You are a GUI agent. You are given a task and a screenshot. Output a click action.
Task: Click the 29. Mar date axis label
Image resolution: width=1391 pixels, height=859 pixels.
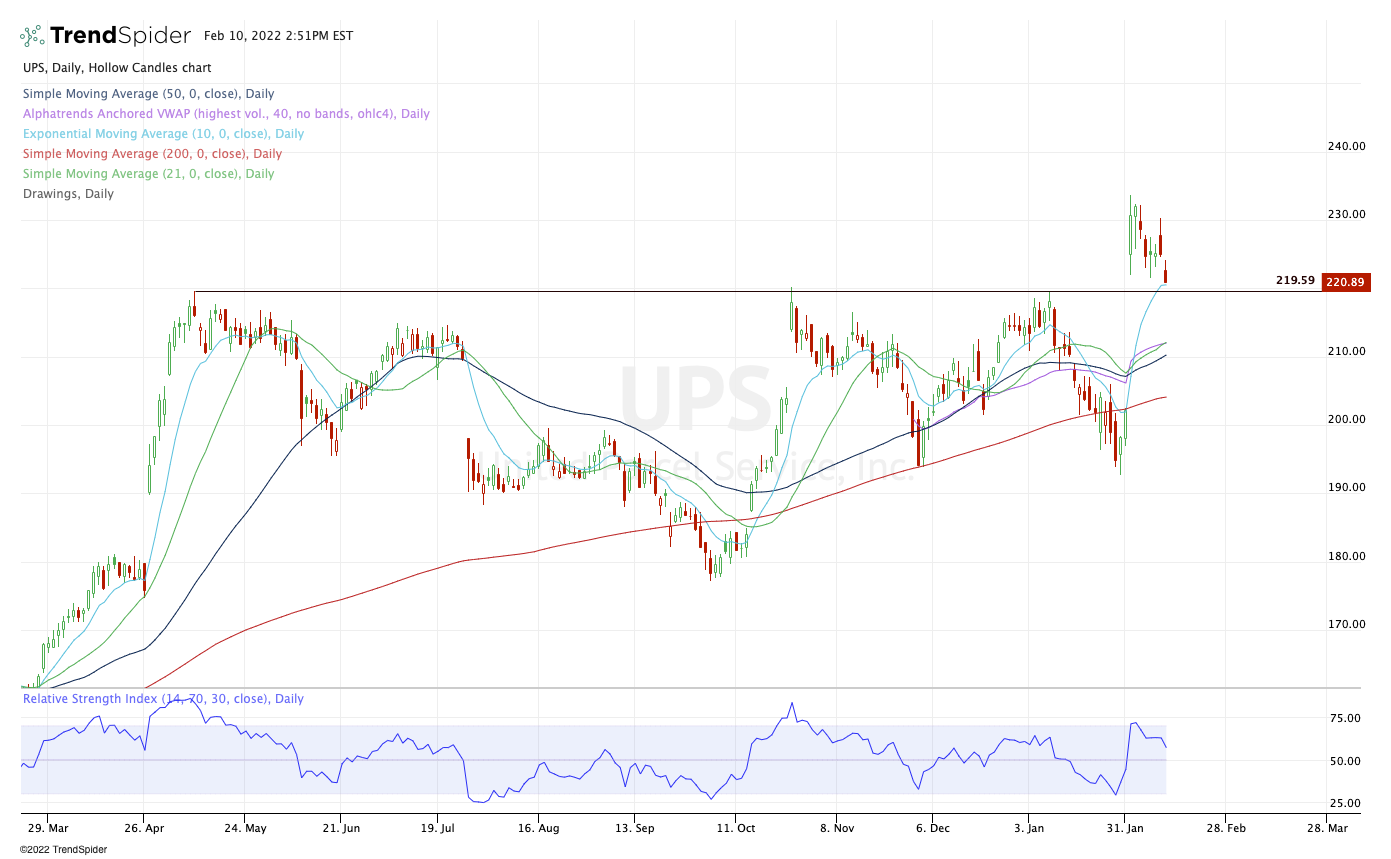coord(47,828)
